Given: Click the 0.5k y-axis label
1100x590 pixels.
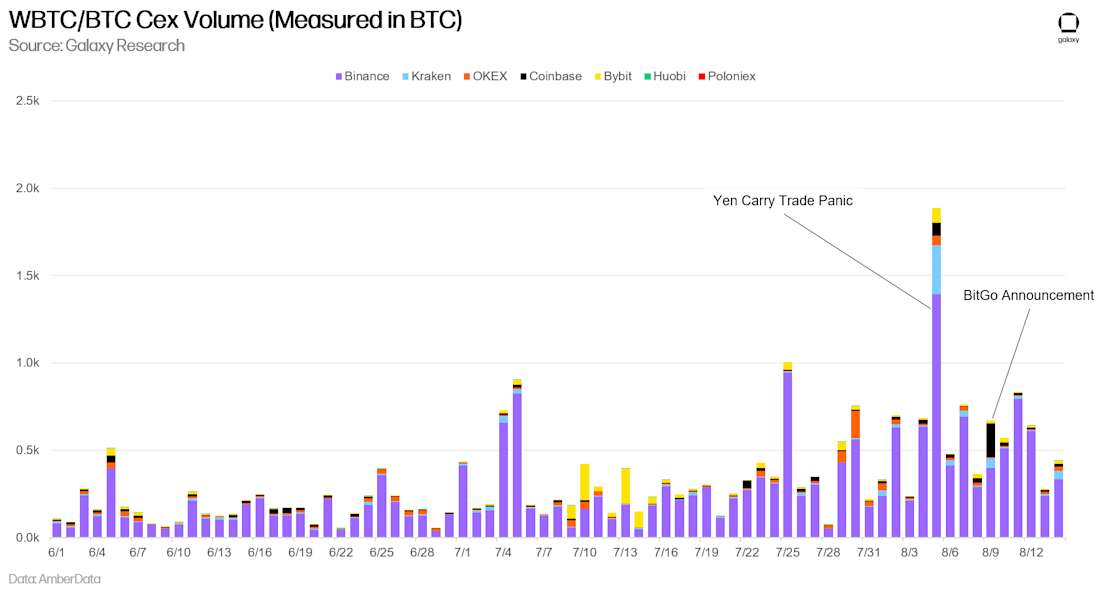Looking at the screenshot, I should coord(27,450).
